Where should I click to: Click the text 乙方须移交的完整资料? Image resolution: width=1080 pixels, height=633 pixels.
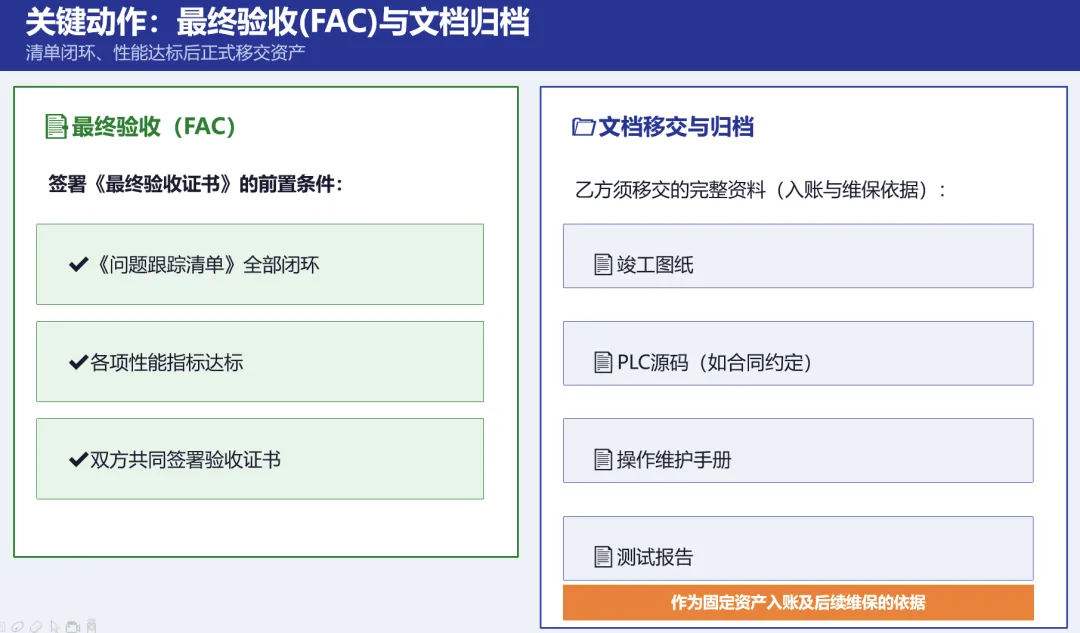[x=670, y=189]
